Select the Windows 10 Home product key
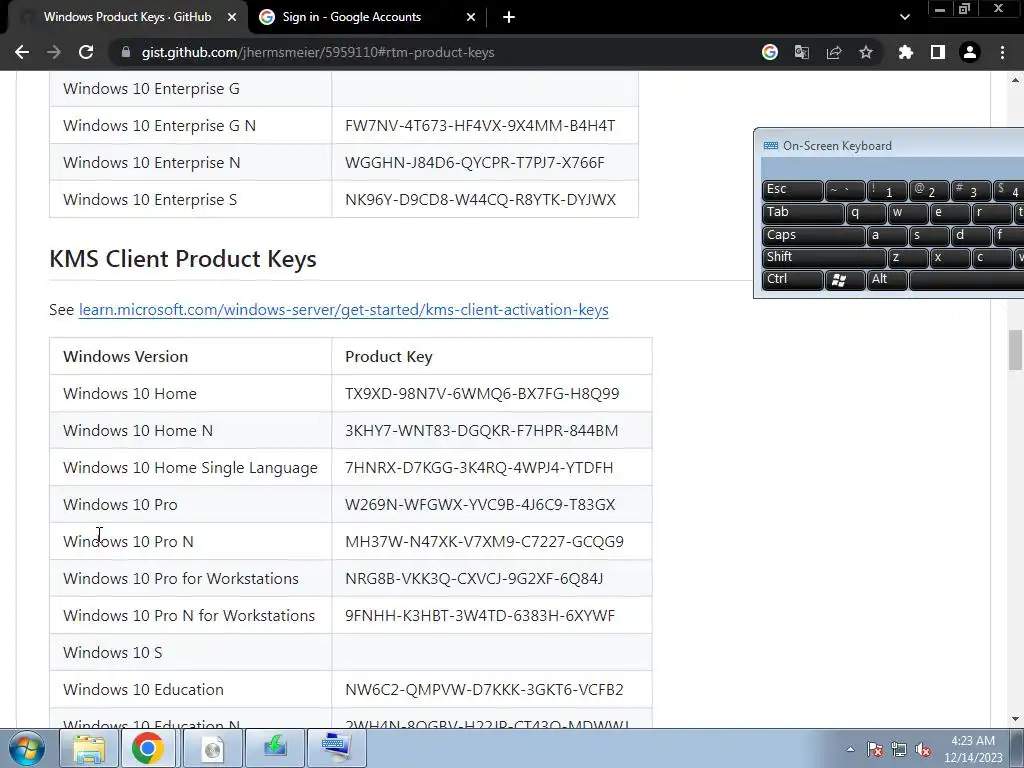This screenshot has width=1024, height=768. (x=482, y=393)
